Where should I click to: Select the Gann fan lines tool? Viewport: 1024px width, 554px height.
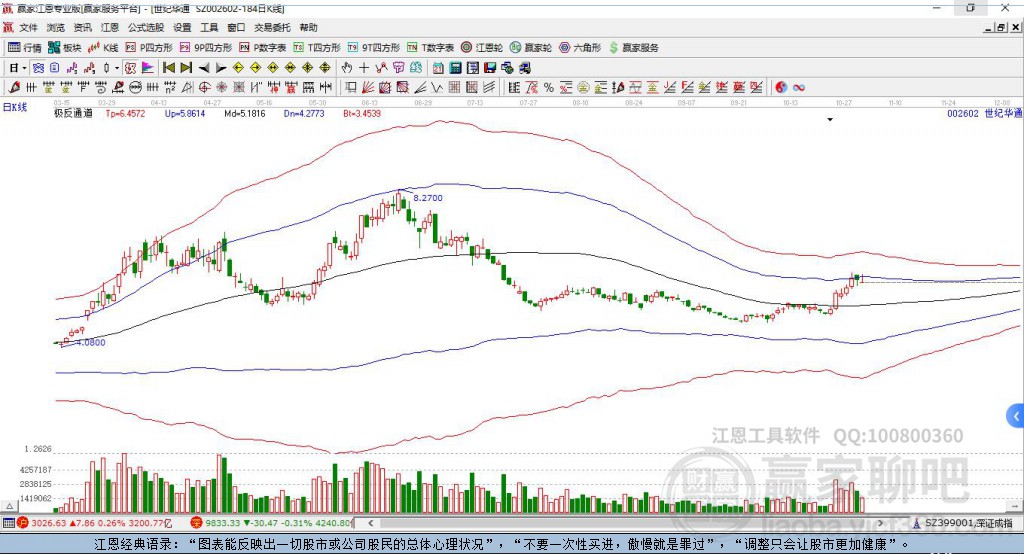368,88
